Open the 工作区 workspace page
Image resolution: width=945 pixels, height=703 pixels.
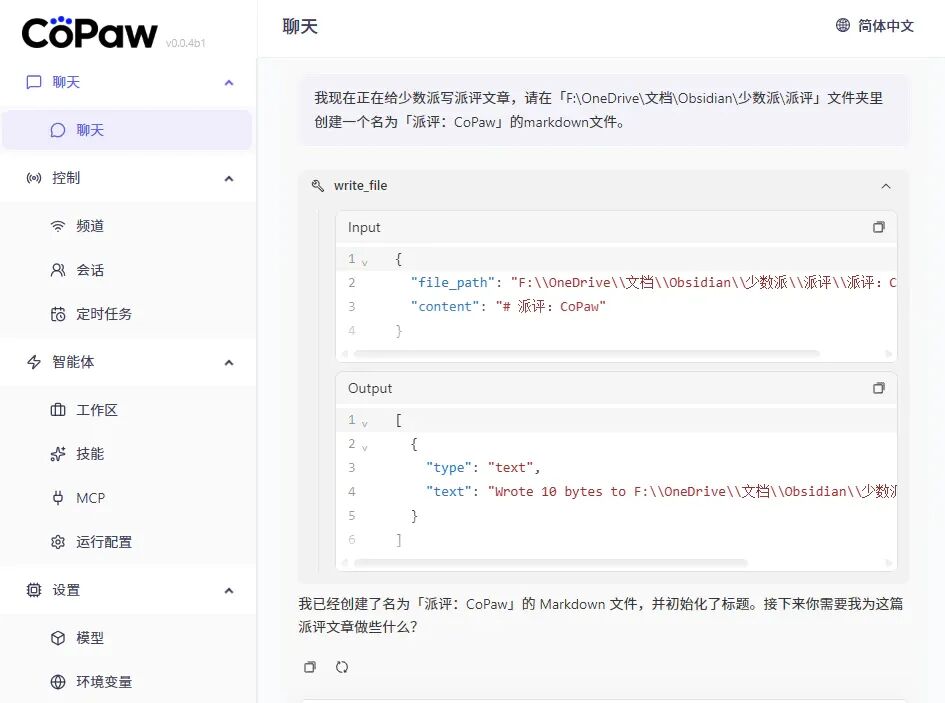pyautogui.click(x=127, y=410)
